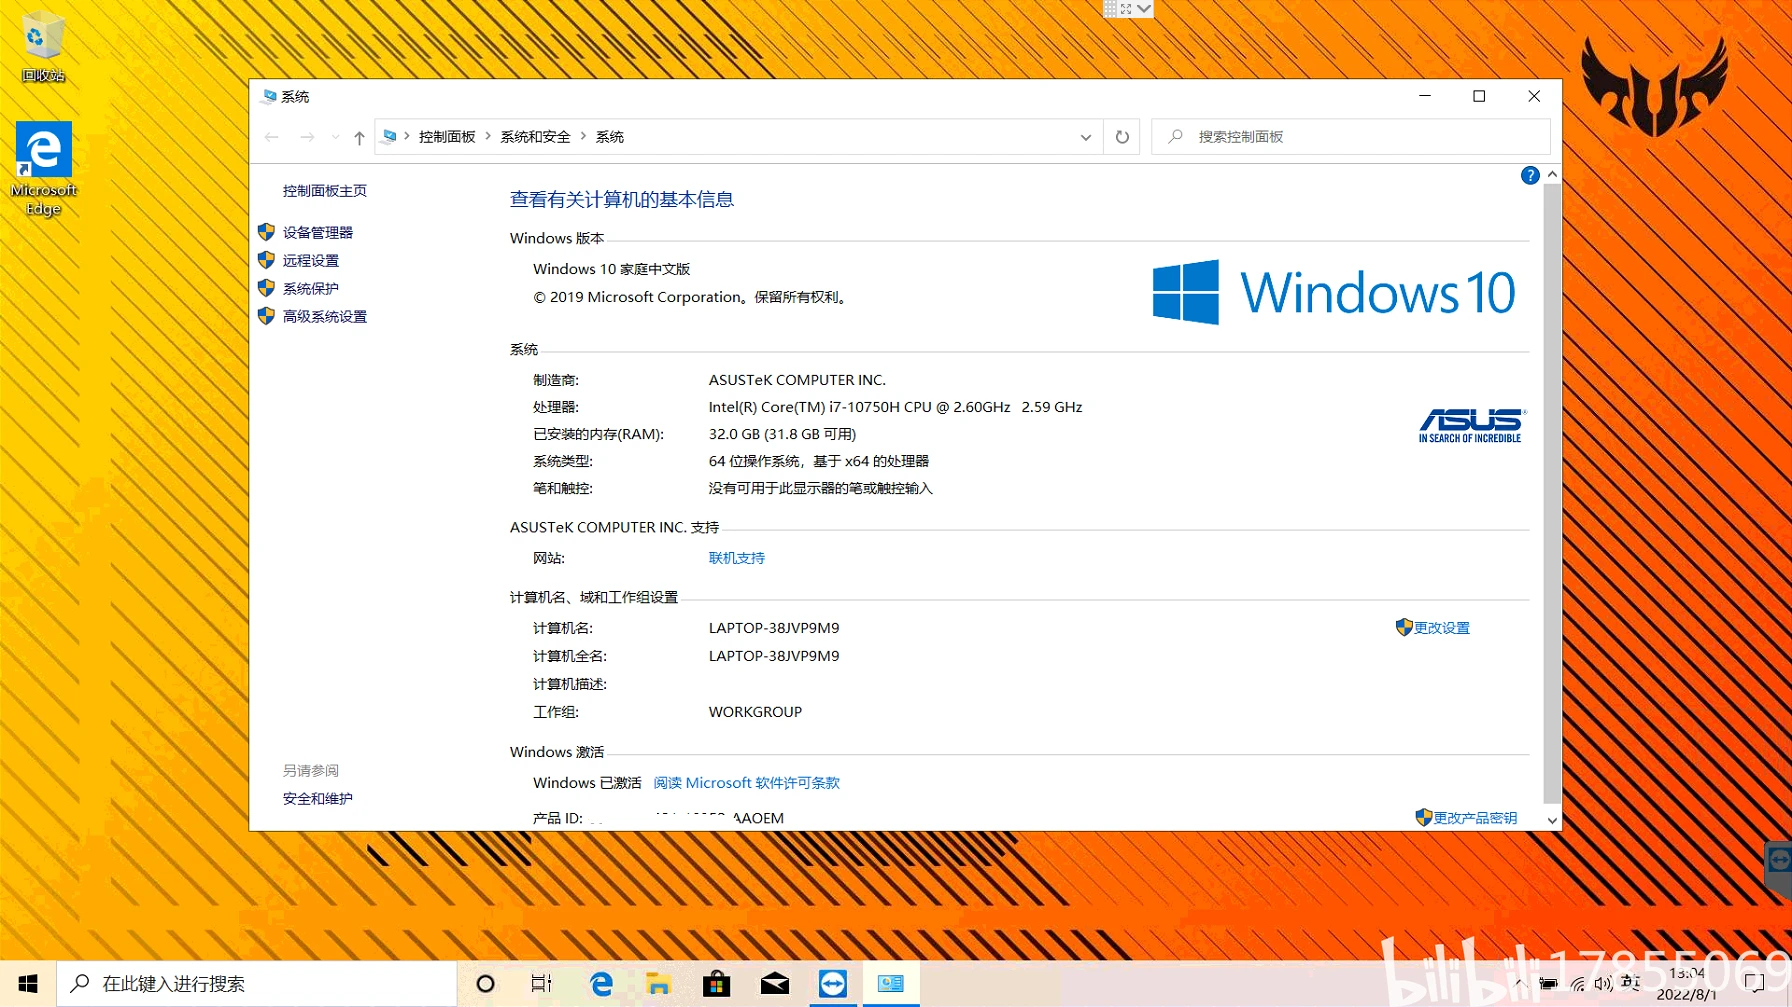1792x1007 pixels.
Task: Launch Edge from the taskbar
Action: click(601, 984)
